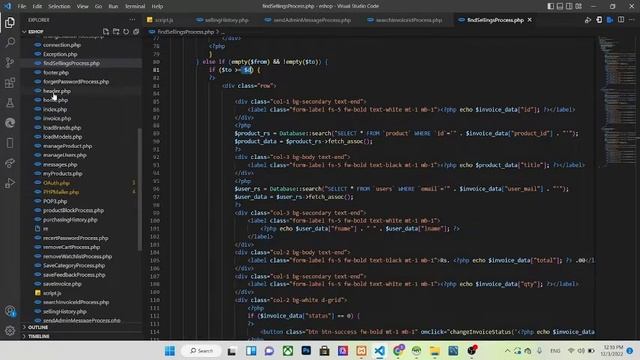Open editor more actions ellipsis
This screenshot has width=640, height=360.
pos(632,20)
